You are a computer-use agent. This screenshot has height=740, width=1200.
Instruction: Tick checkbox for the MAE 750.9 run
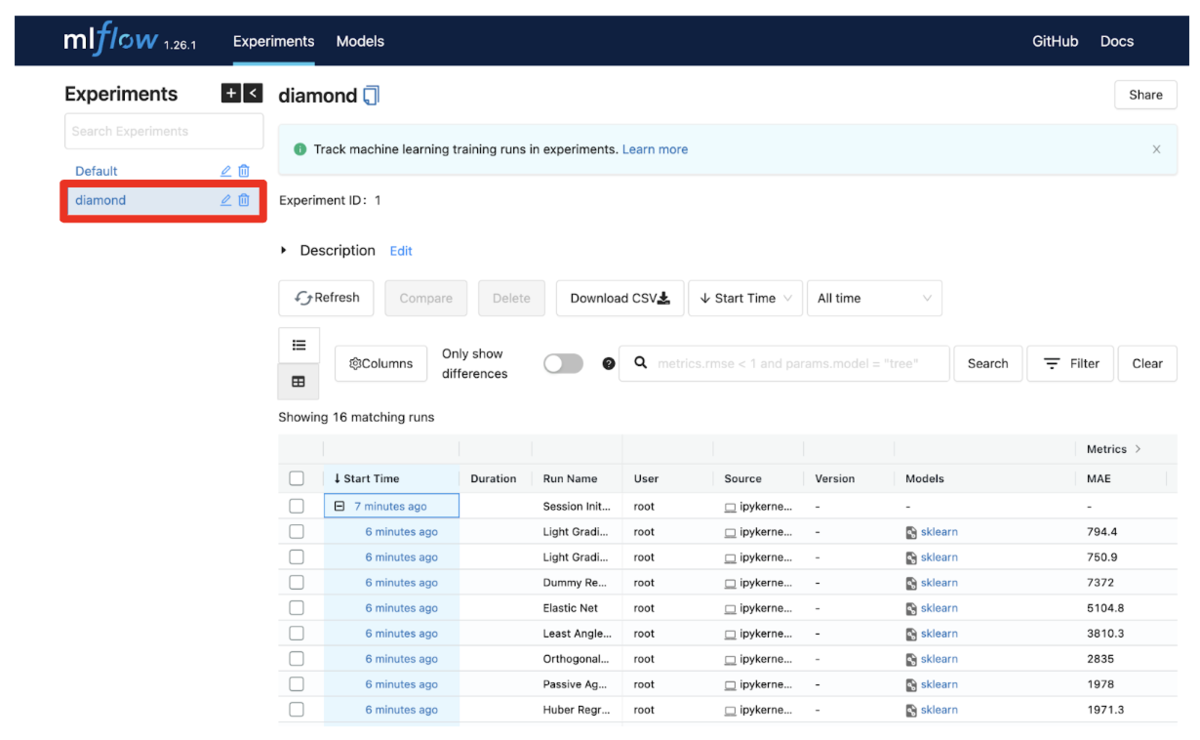296,557
